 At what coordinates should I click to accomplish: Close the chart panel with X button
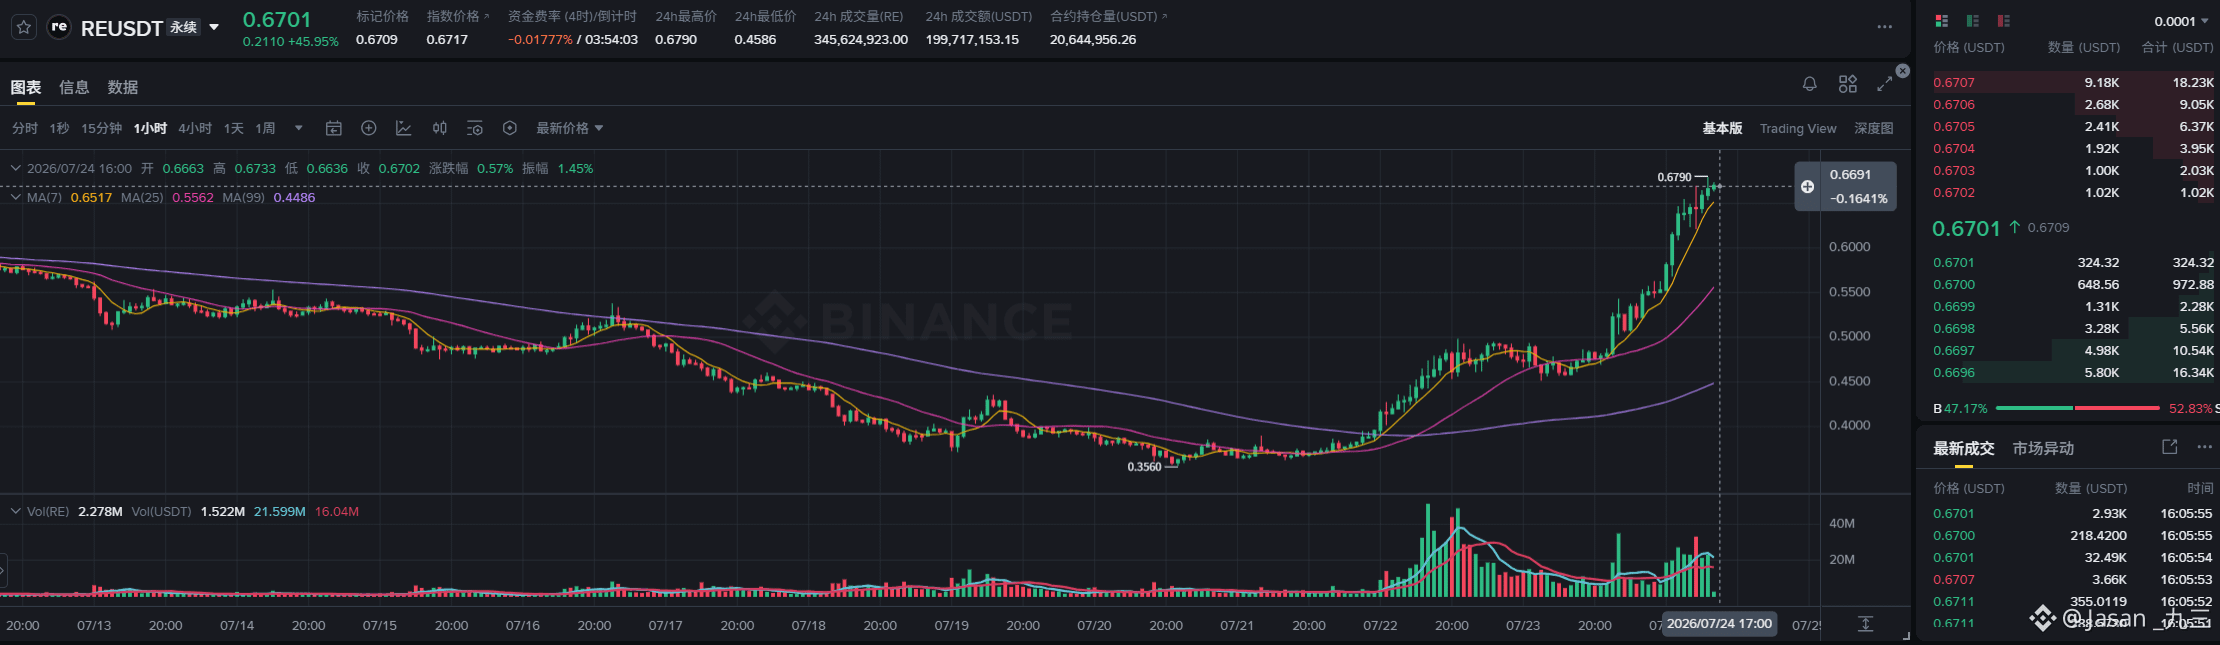point(1903,71)
